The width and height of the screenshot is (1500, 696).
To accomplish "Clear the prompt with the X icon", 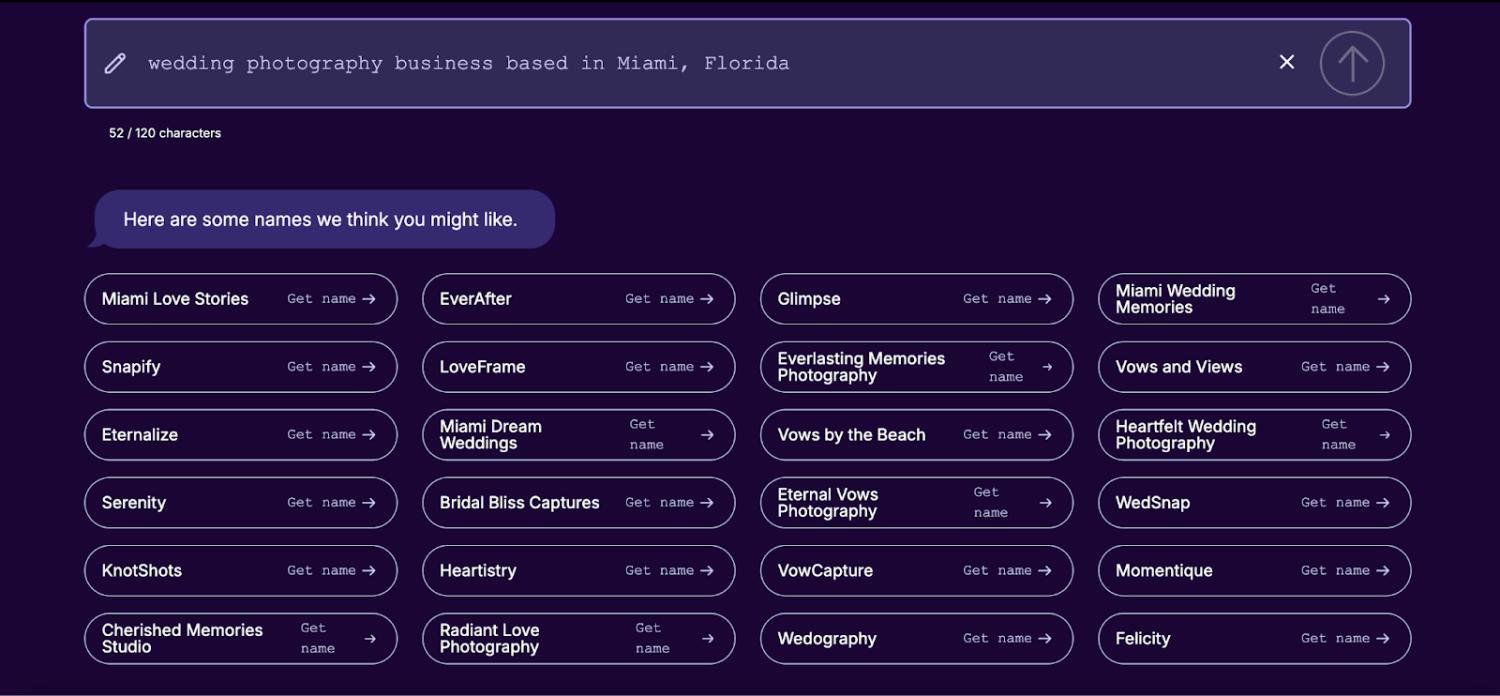I will point(1287,62).
